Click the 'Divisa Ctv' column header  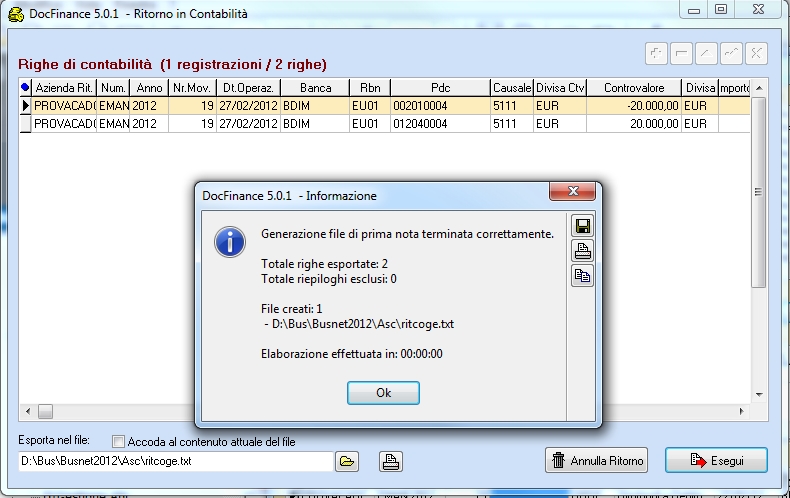[560, 88]
